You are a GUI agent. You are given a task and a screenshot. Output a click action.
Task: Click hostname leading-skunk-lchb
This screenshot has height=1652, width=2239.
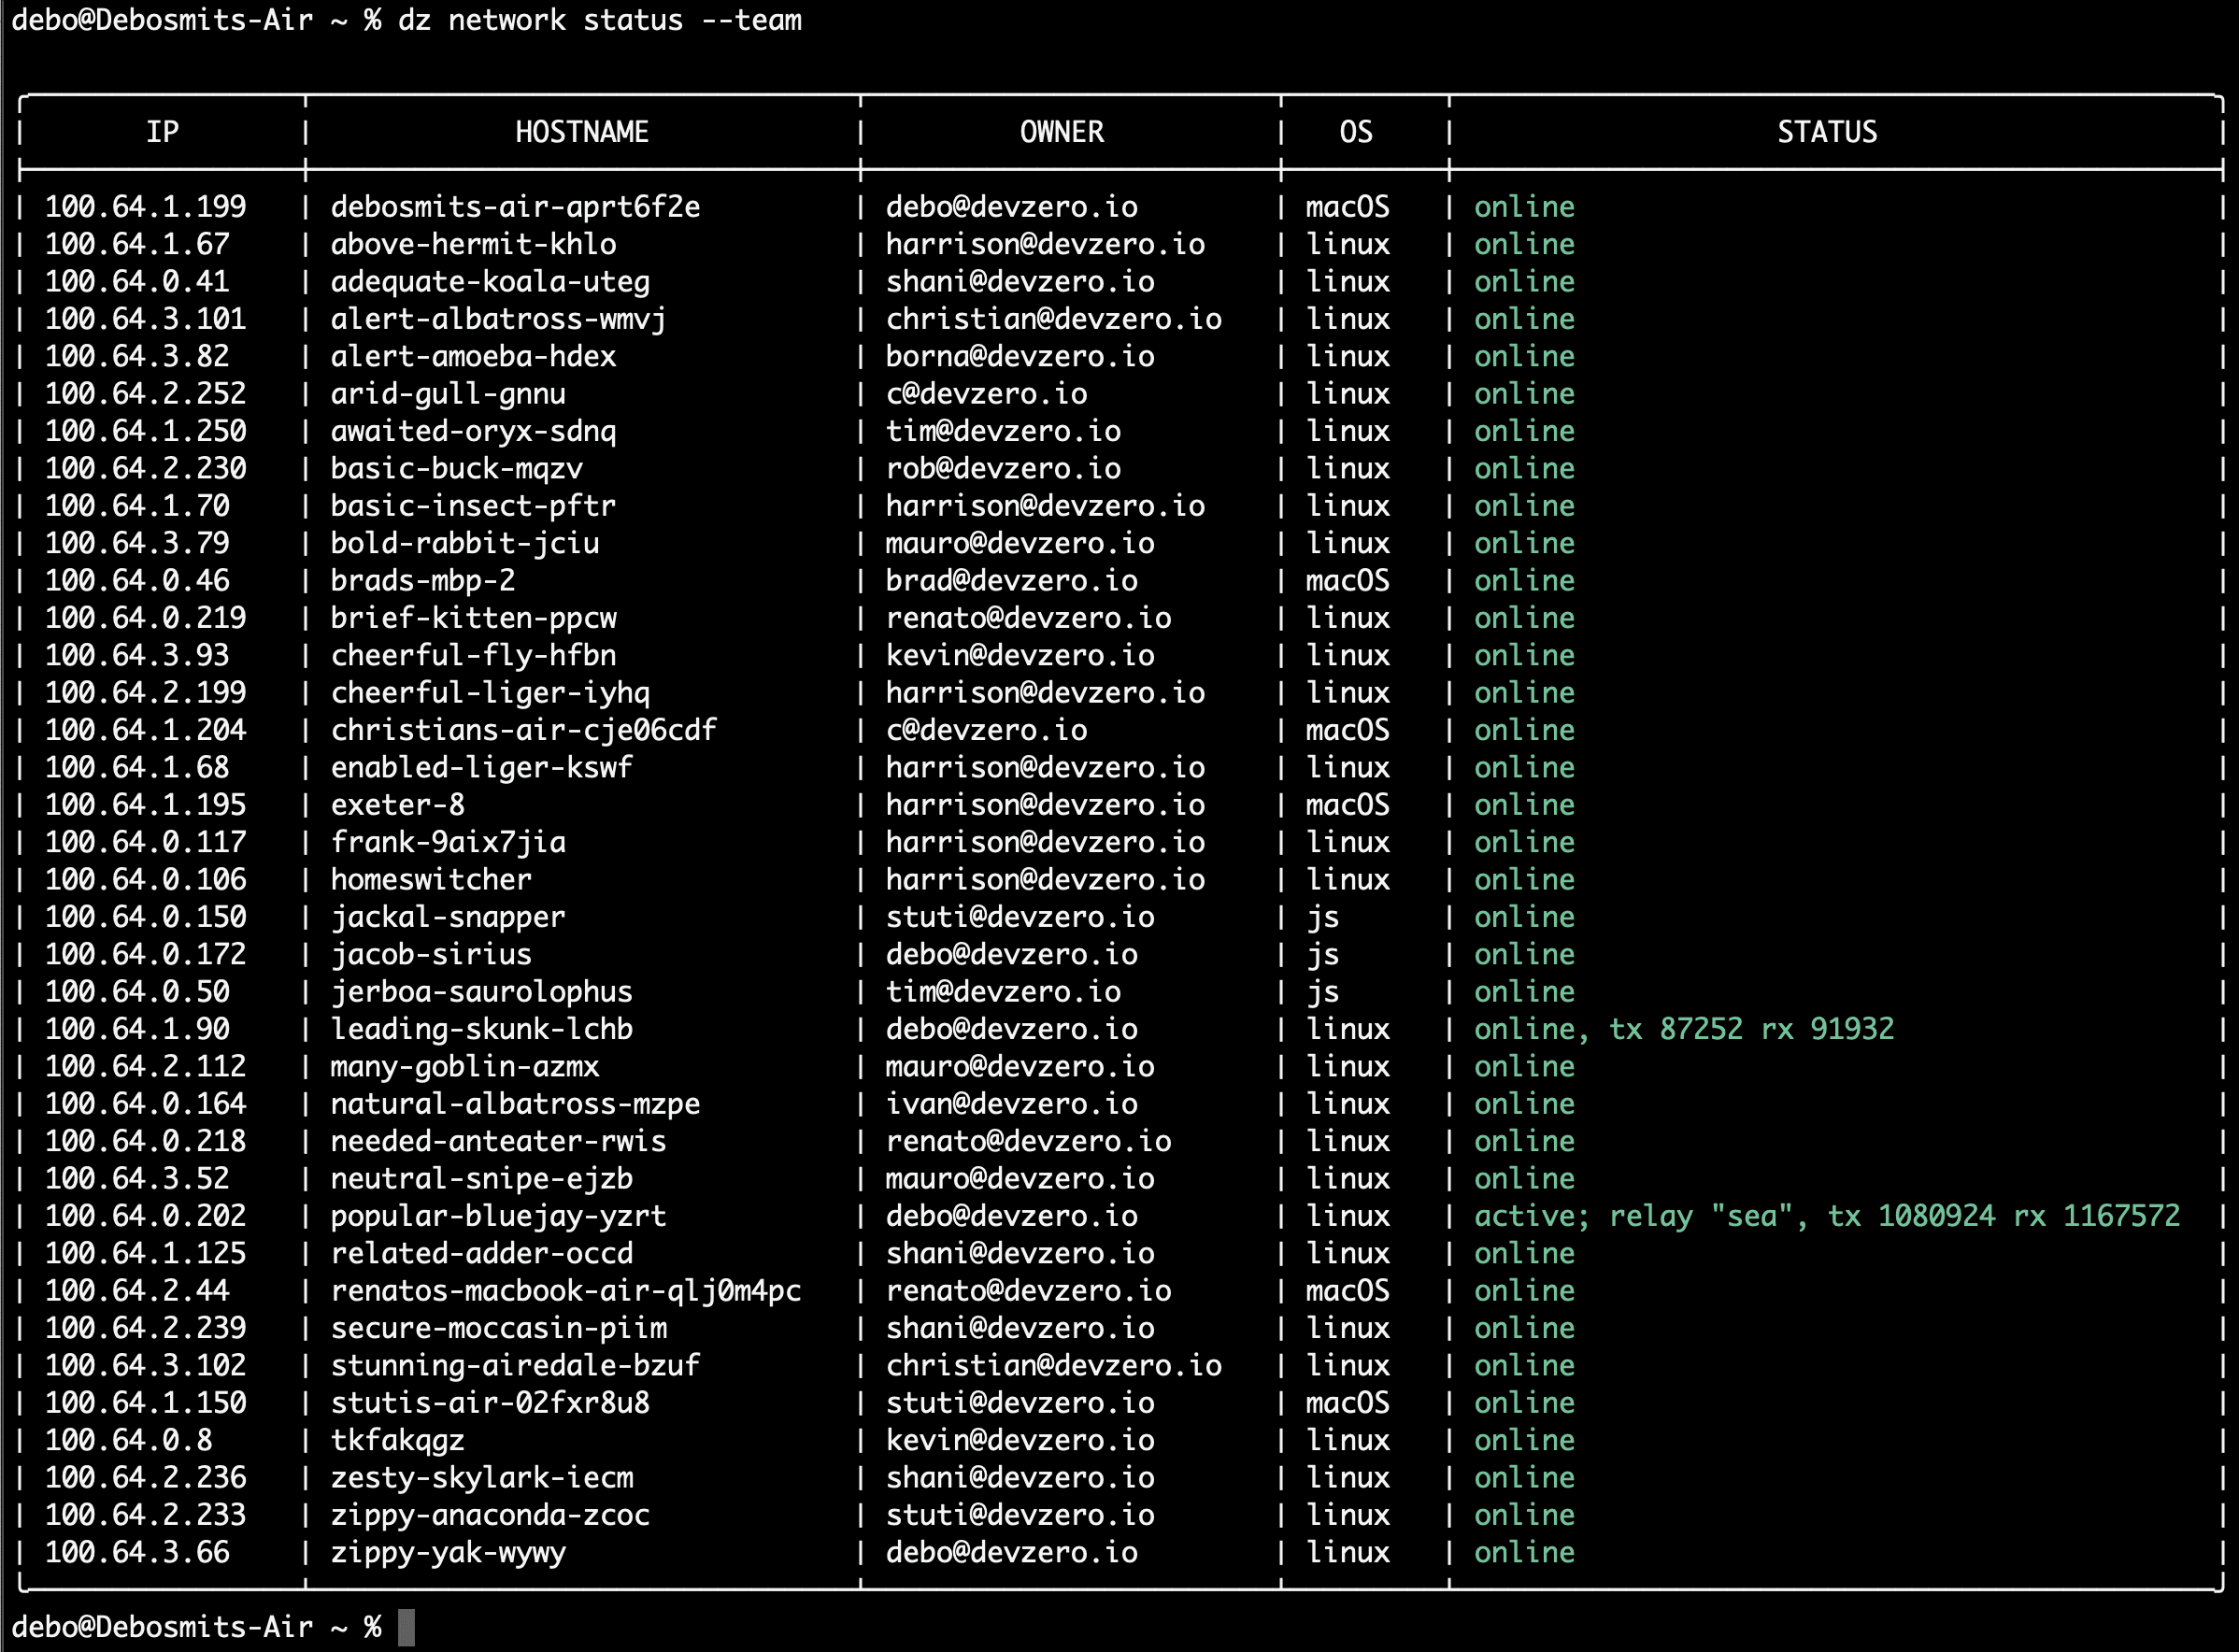pos(481,1029)
